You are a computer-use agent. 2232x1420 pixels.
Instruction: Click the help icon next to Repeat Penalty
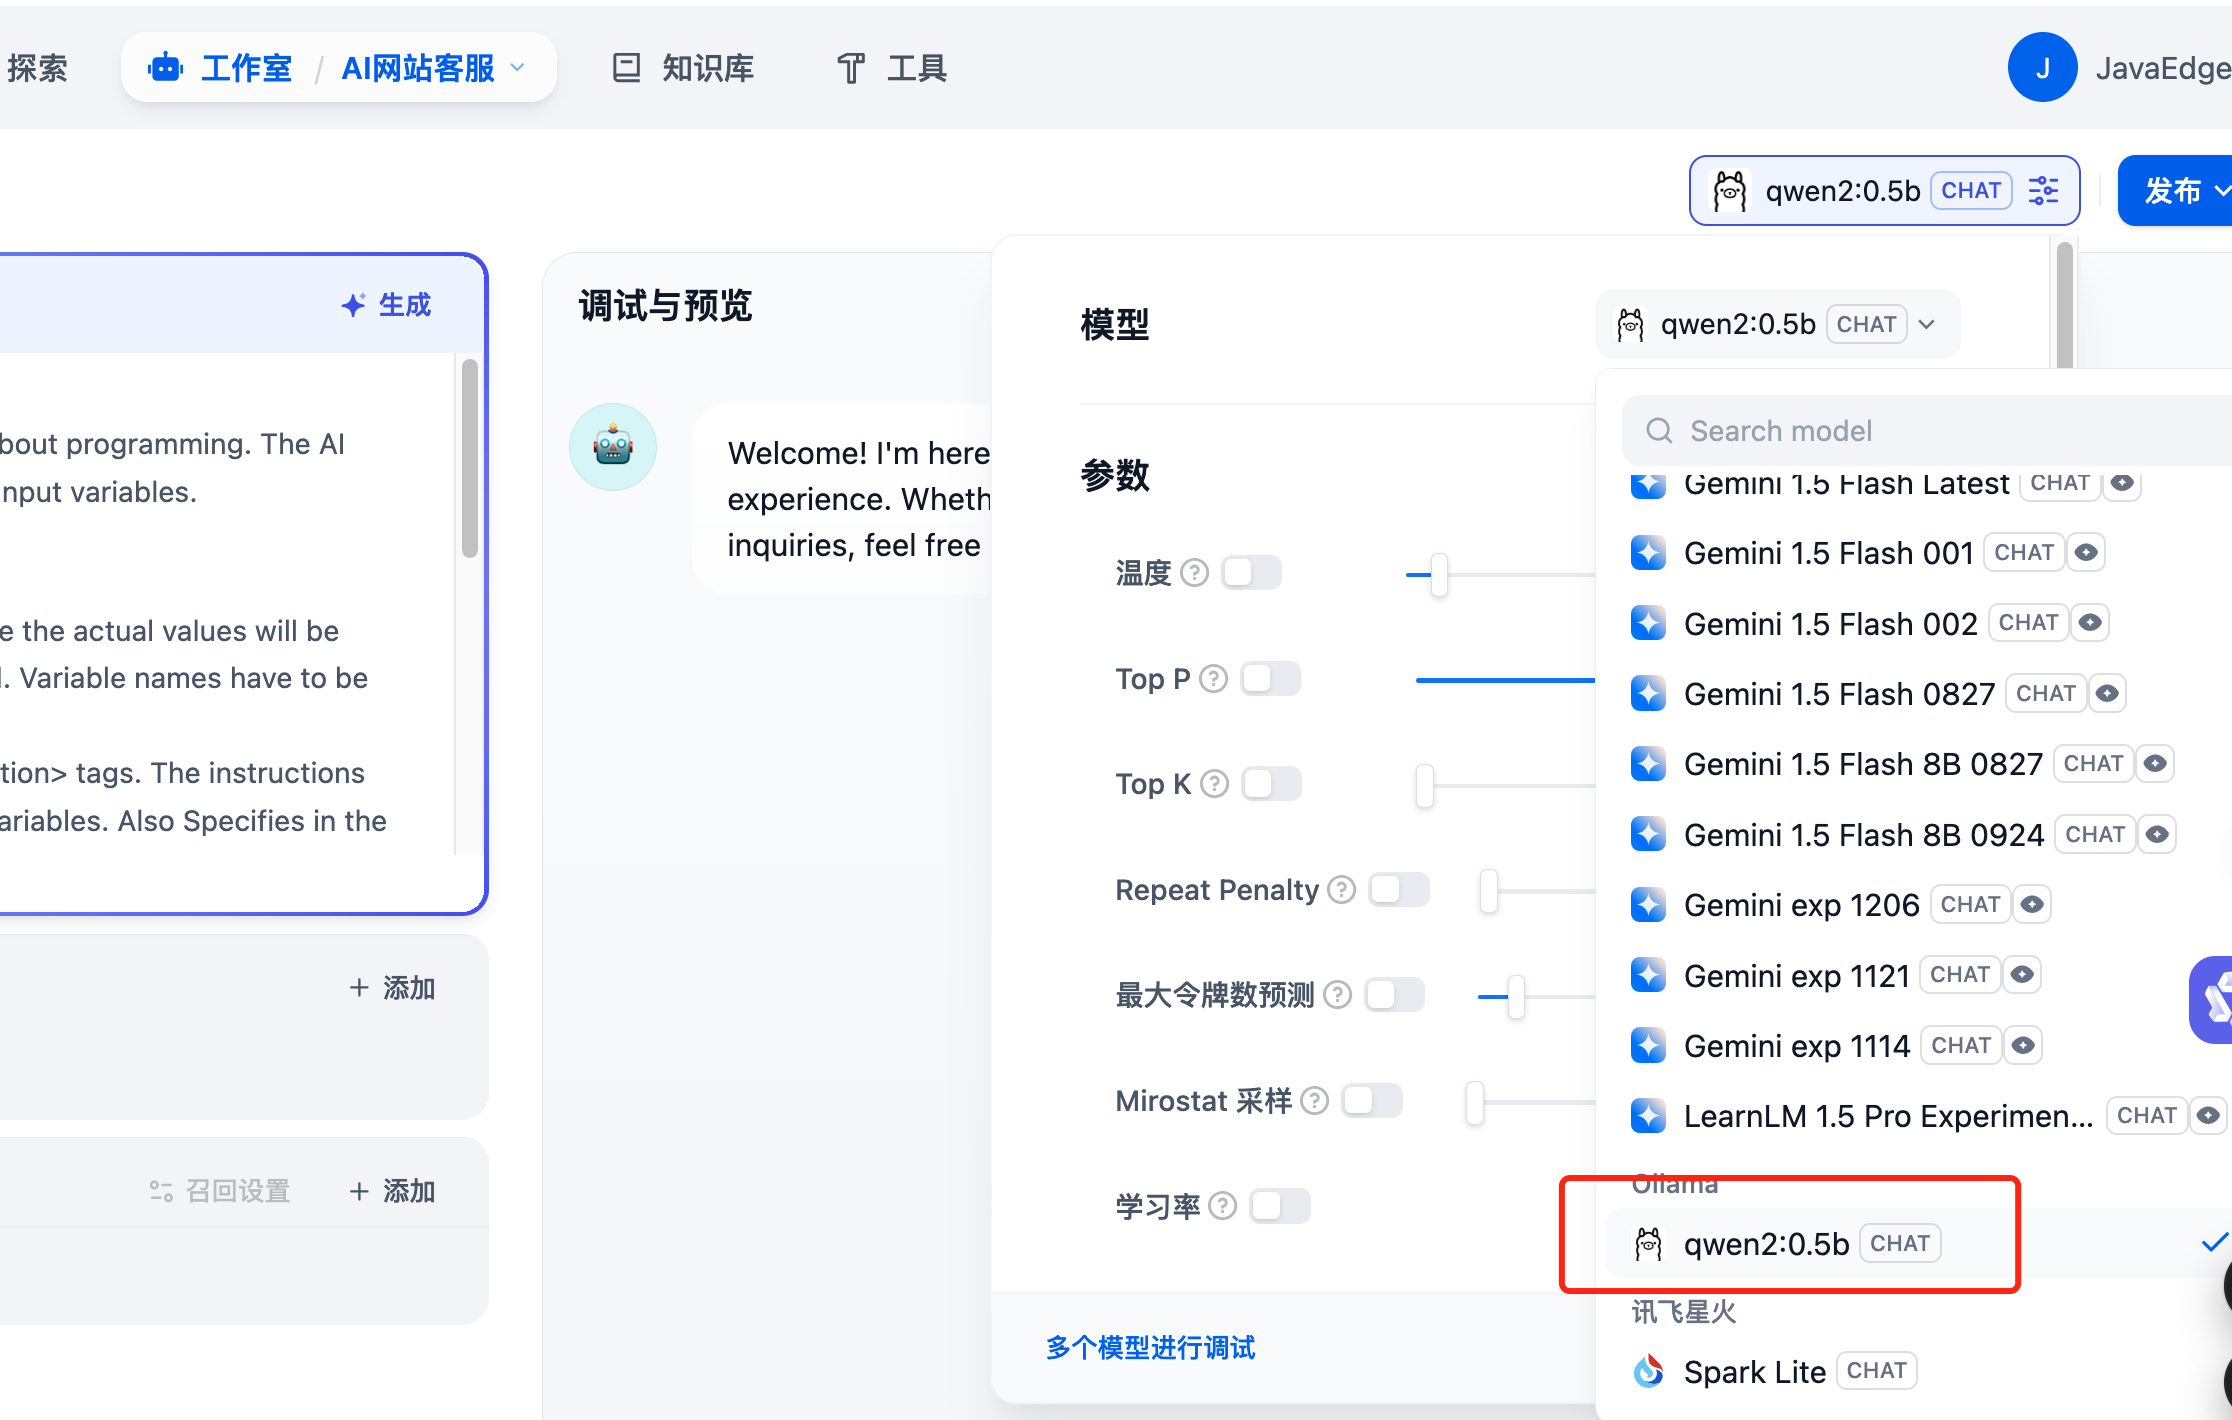[x=1341, y=889]
